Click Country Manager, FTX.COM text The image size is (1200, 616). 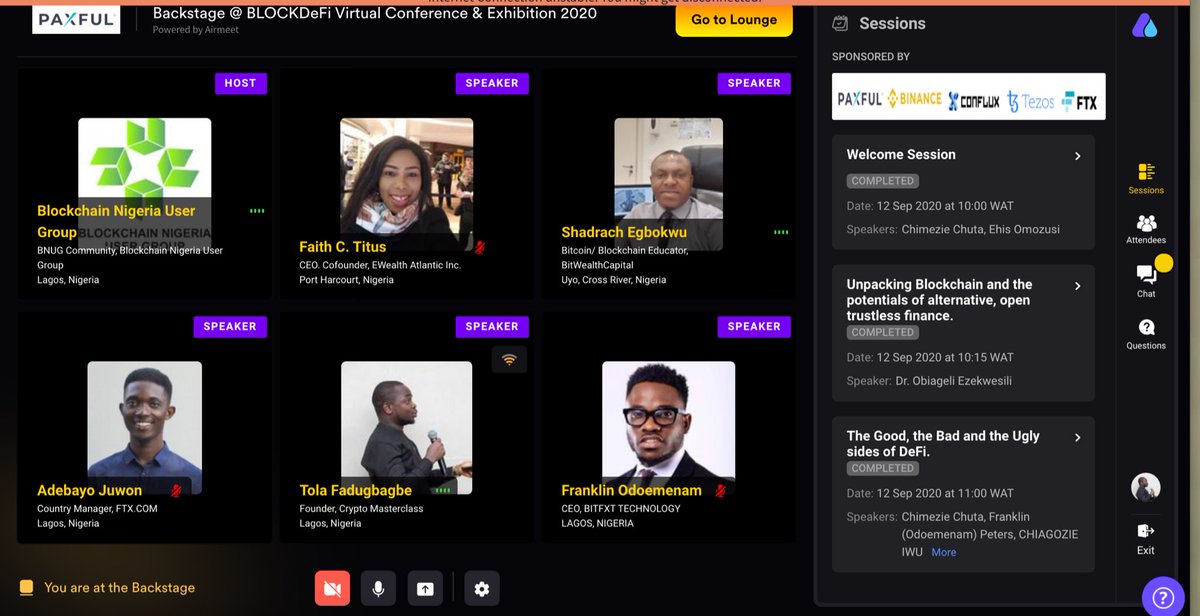97,509
